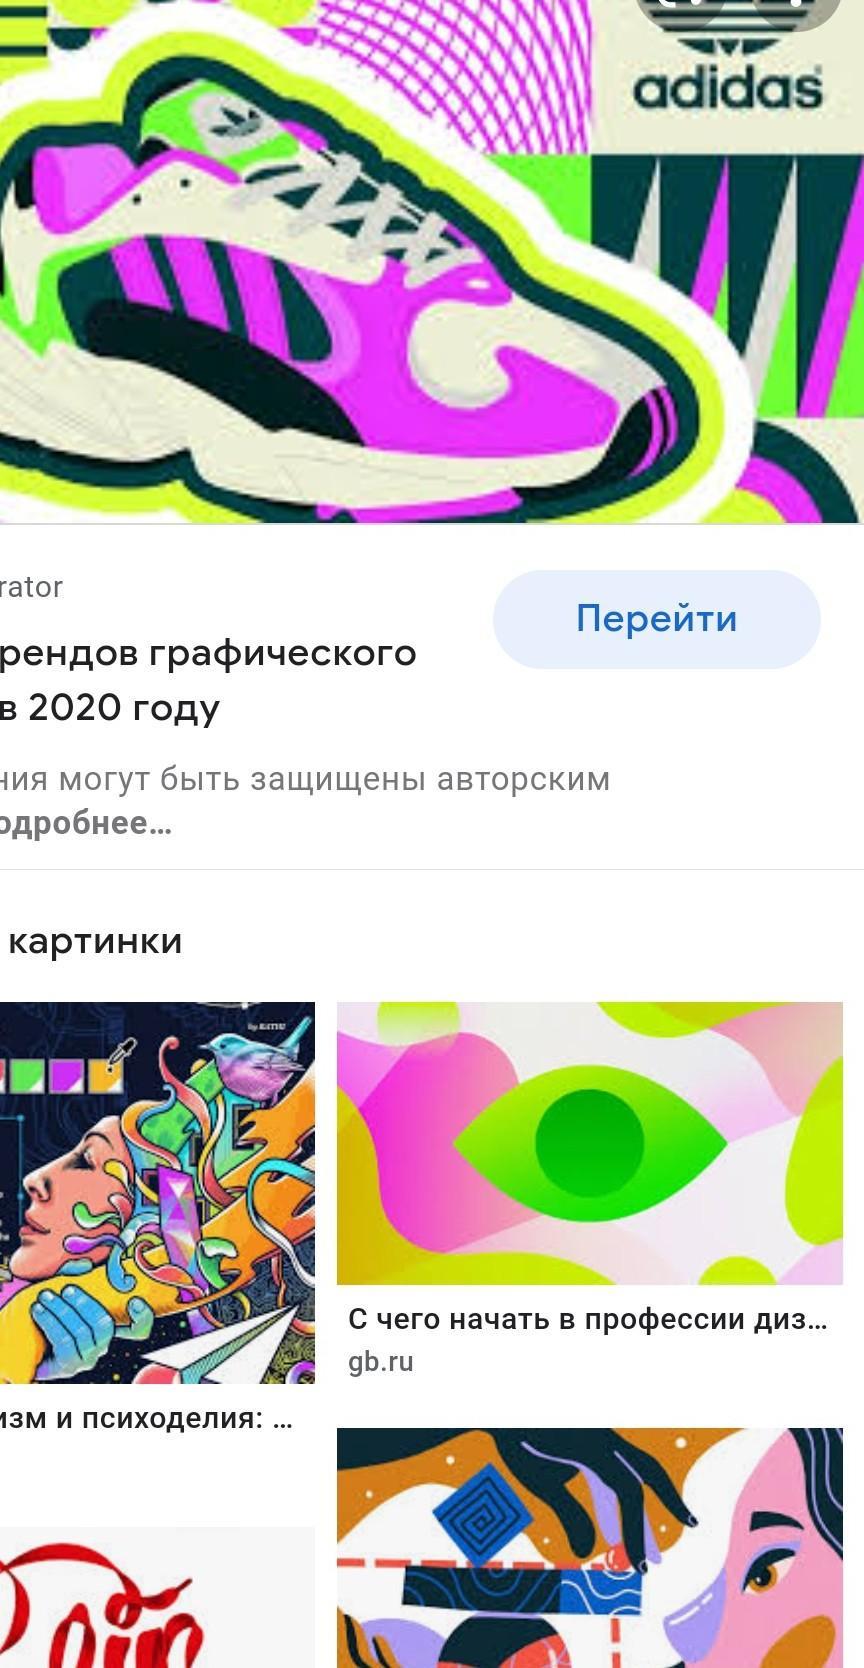Viewport: 864px width, 1668px height.
Task: Tap the Перейти button
Action: click(x=656, y=619)
